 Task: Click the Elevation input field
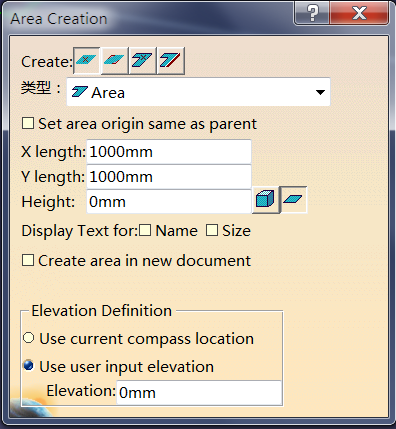coord(199,392)
